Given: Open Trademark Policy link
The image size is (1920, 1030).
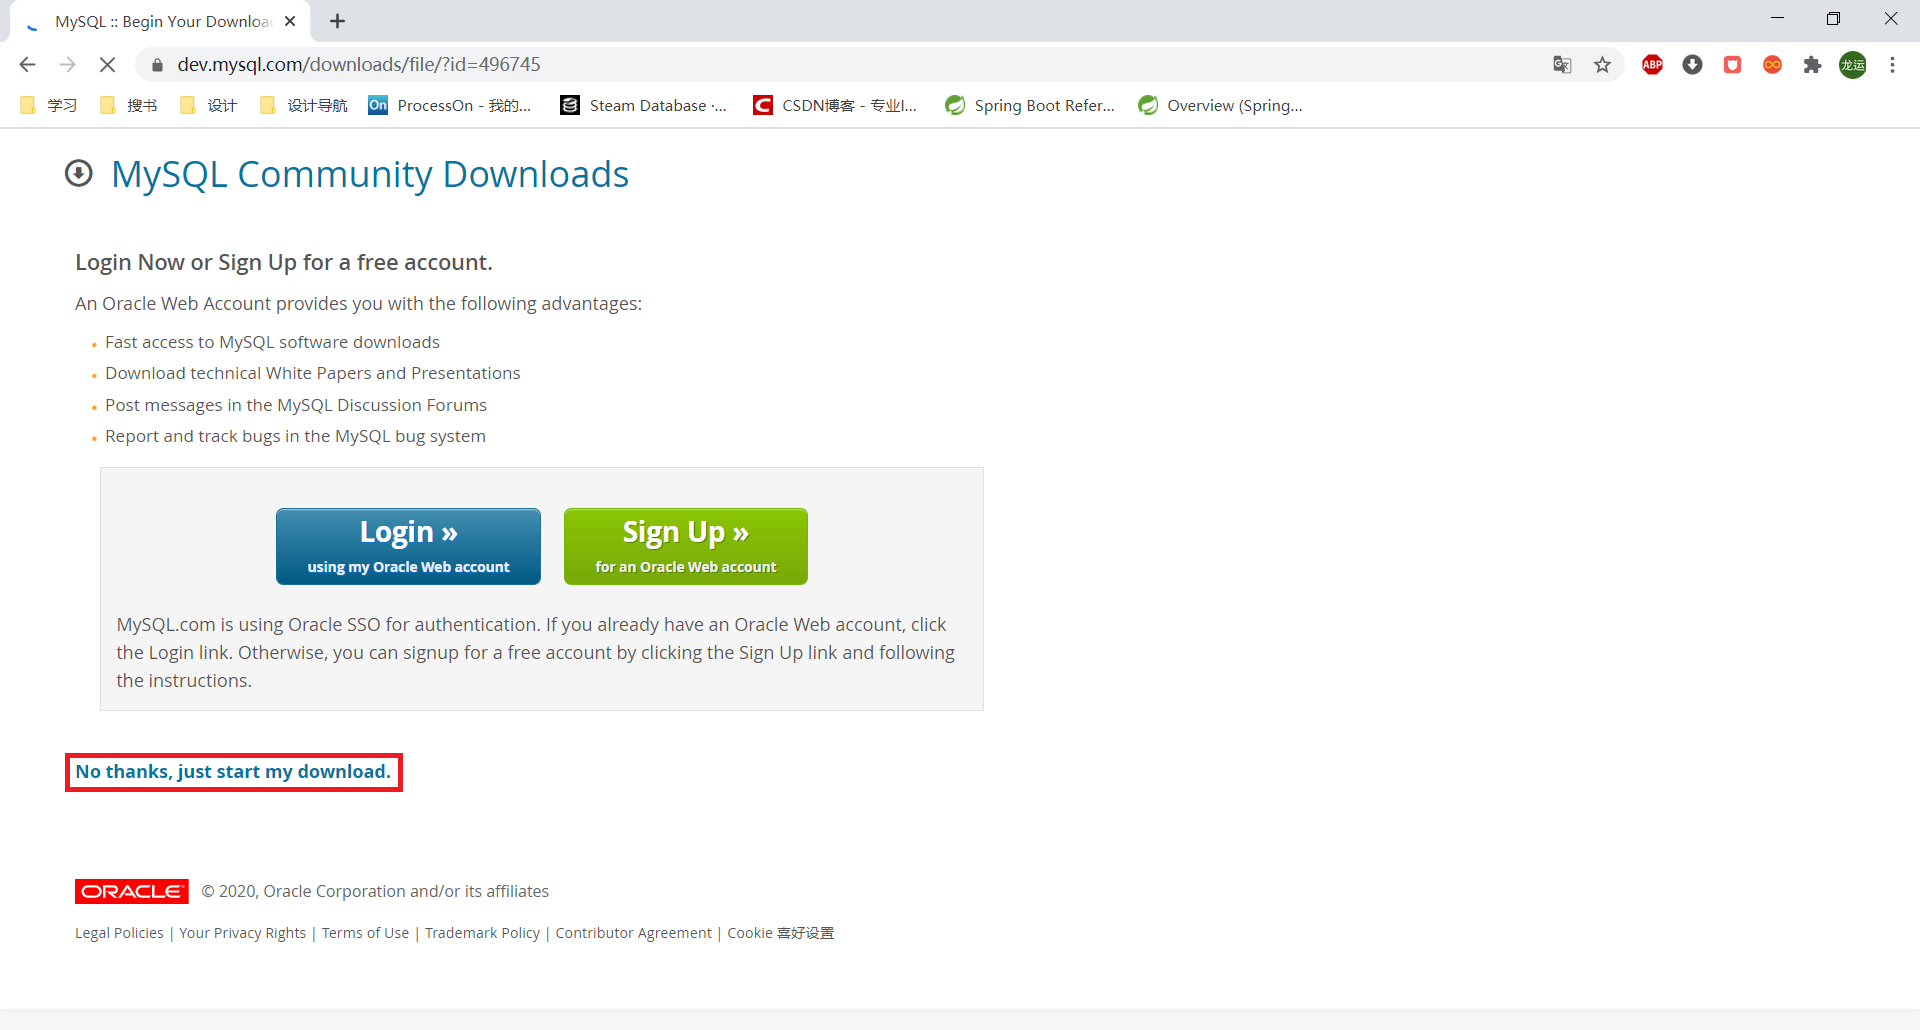Looking at the screenshot, I should (x=482, y=933).
